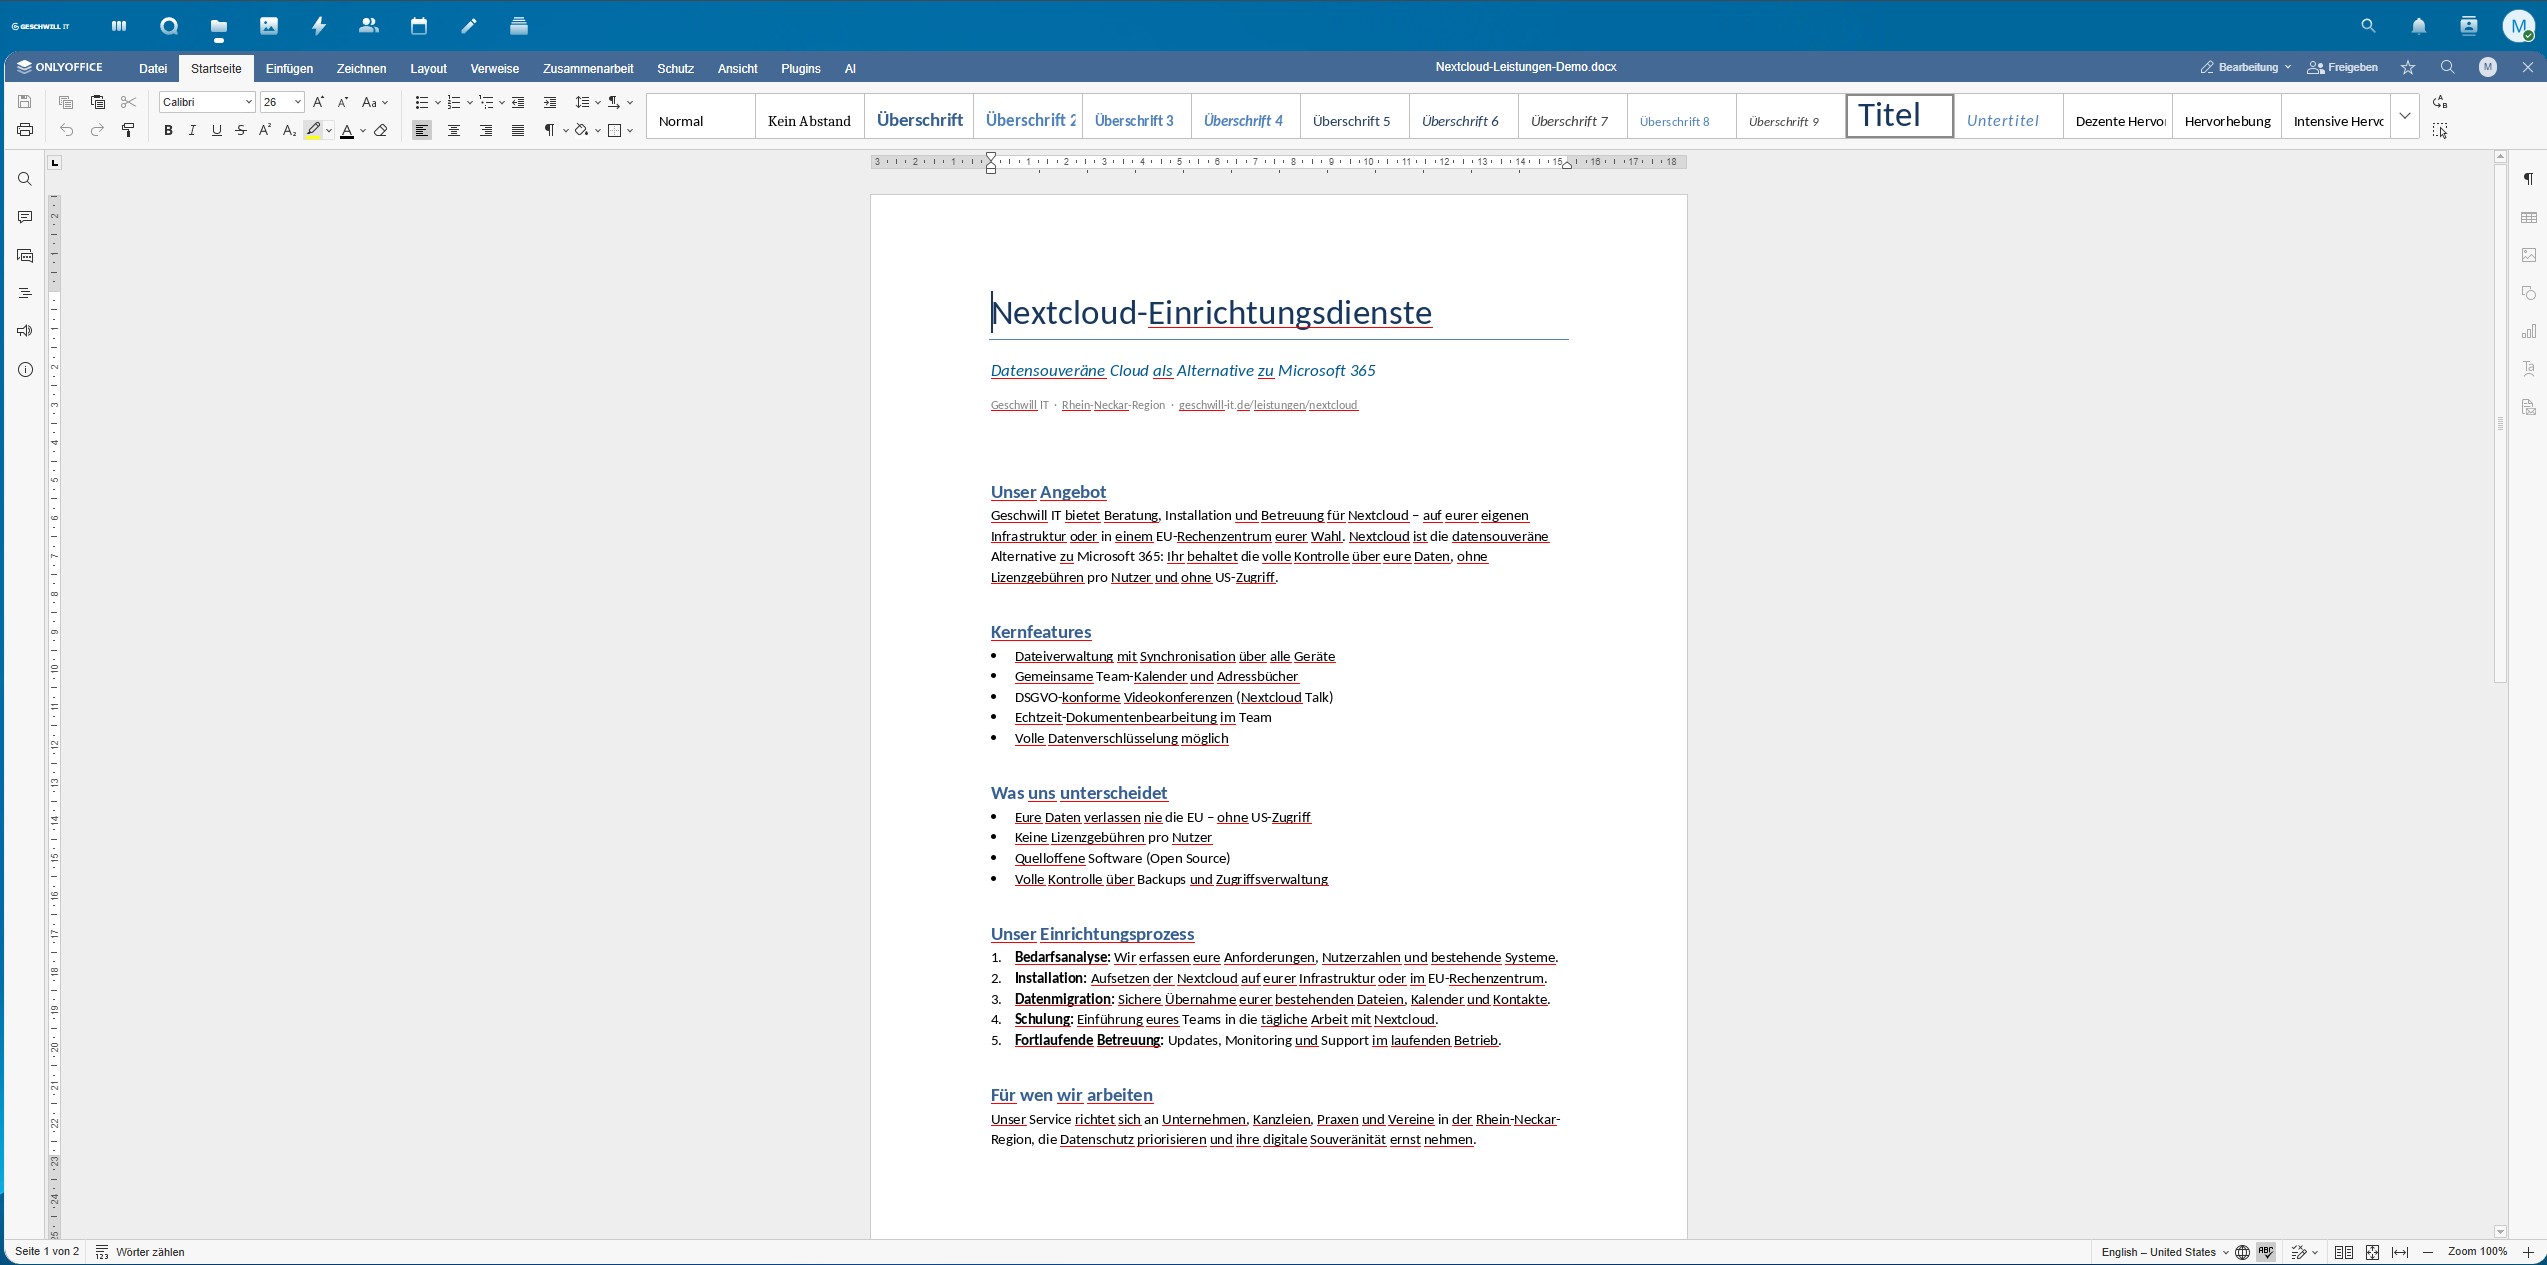This screenshot has width=2547, height=1265.
Task: Switch to the Zusammenarbeit tab
Action: [588, 68]
